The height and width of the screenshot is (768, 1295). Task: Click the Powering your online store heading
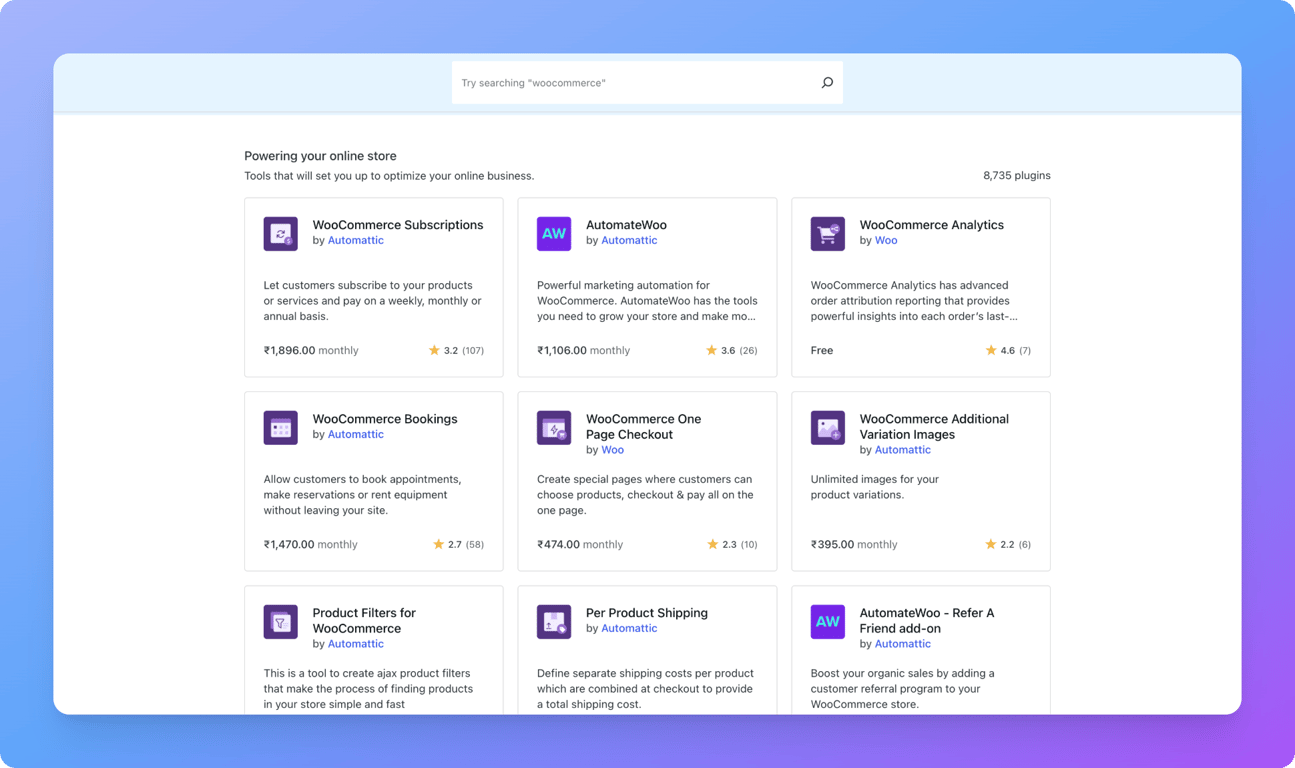pyautogui.click(x=320, y=156)
